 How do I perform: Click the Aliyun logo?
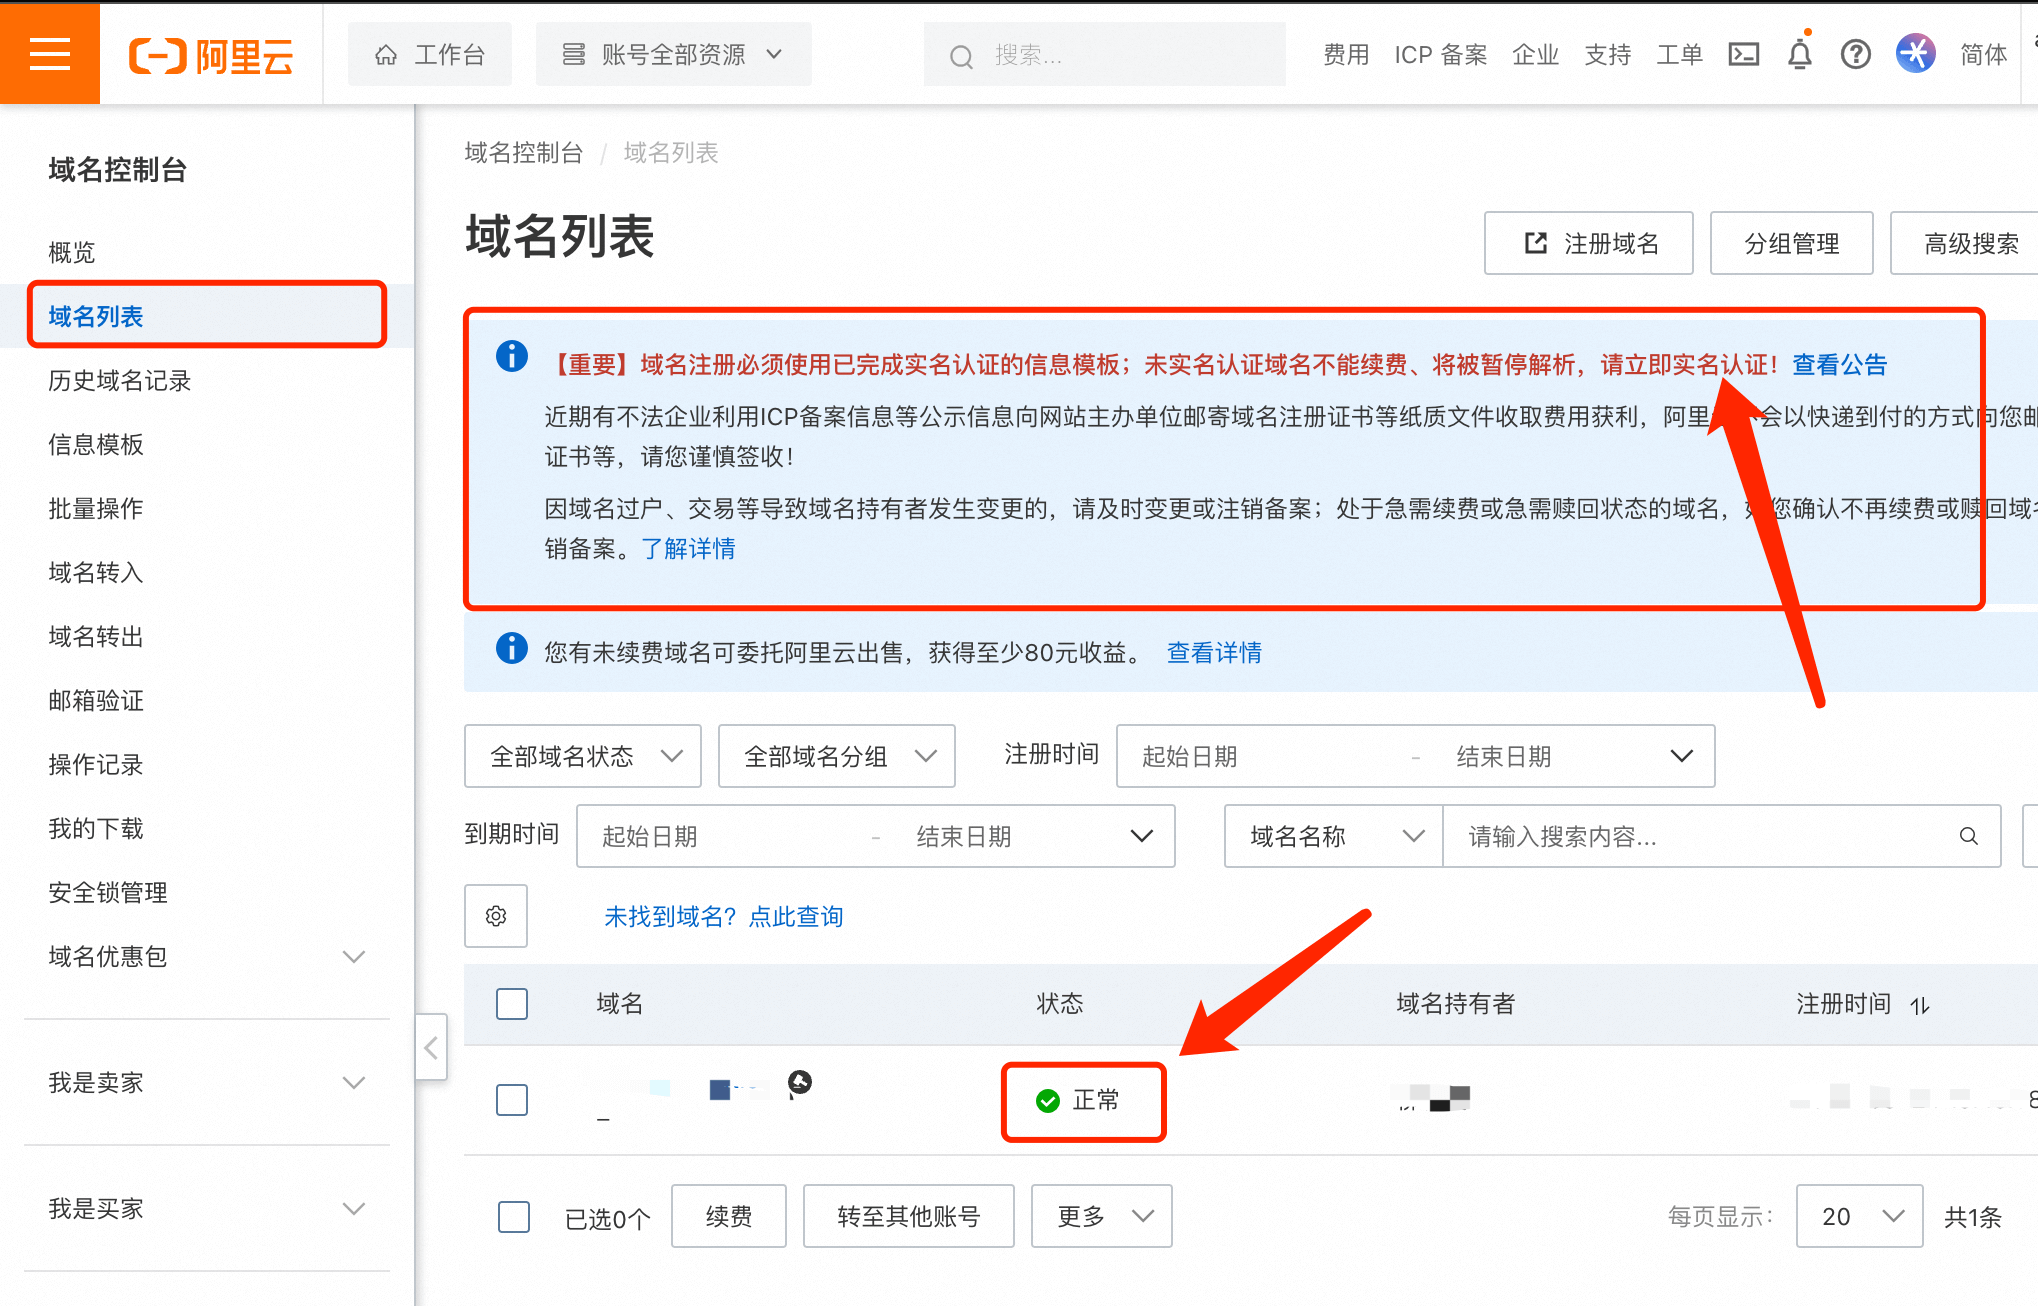pos(211,55)
